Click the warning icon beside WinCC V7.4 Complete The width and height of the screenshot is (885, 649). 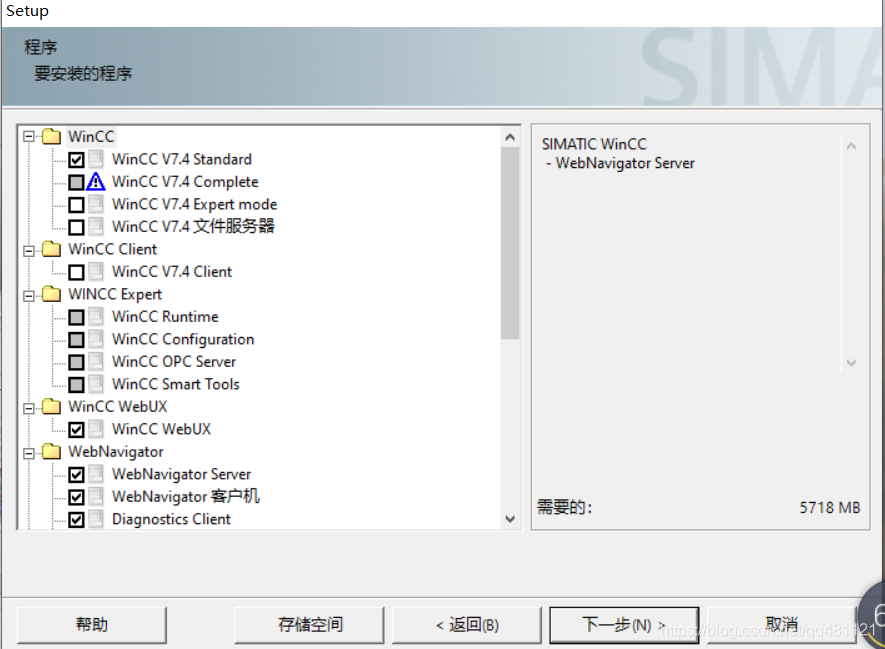(95, 181)
